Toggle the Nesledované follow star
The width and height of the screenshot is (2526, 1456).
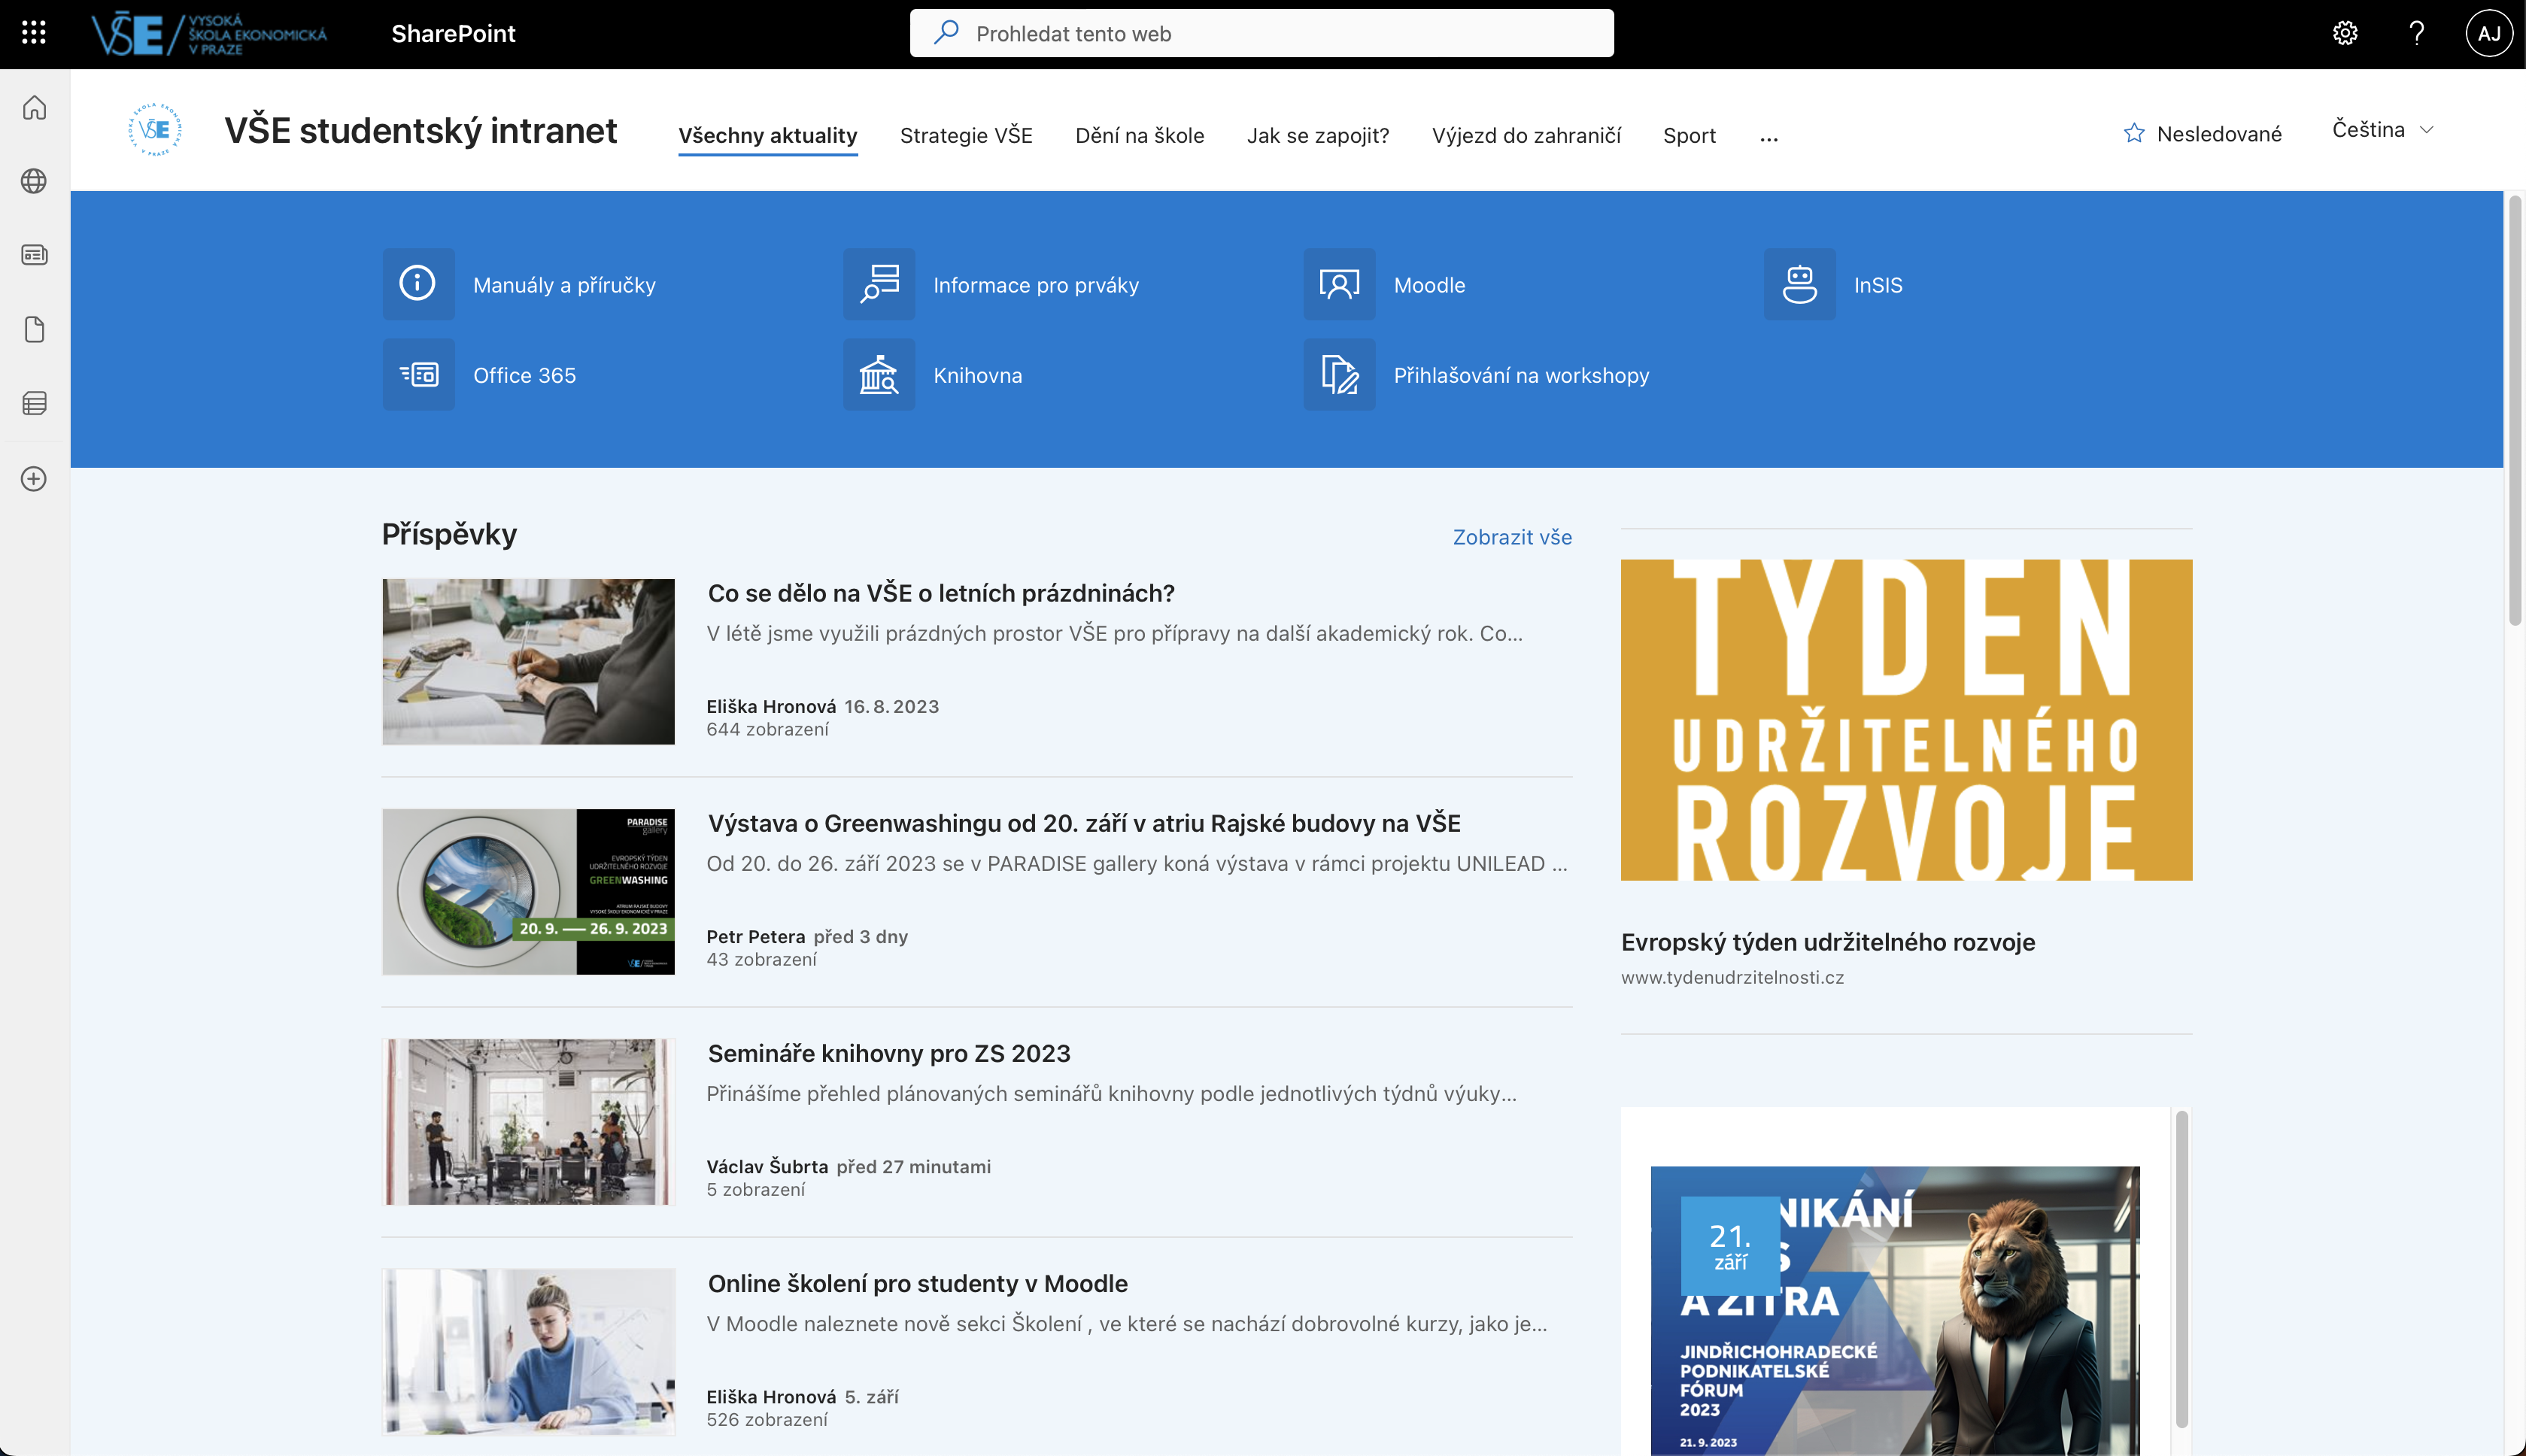tap(2134, 133)
